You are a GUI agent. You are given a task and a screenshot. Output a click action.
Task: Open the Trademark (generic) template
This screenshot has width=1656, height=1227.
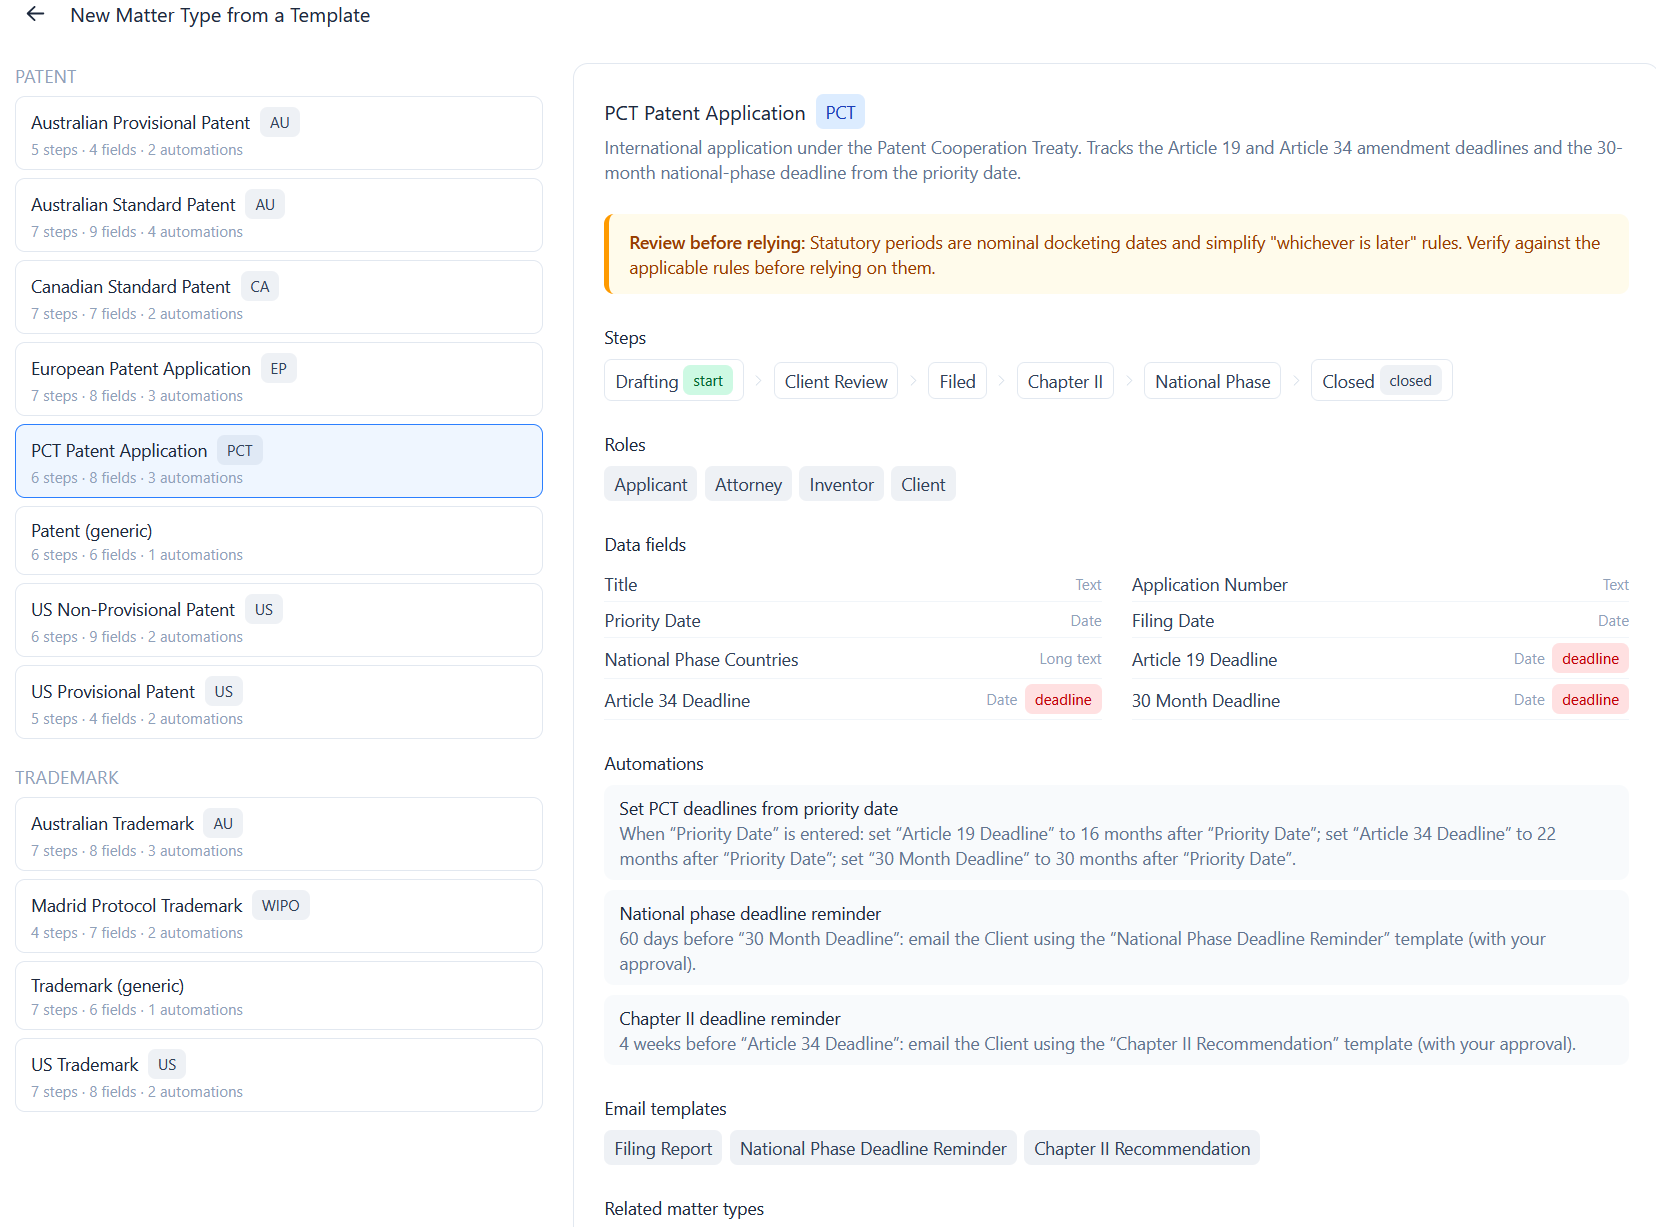[279, 996]
